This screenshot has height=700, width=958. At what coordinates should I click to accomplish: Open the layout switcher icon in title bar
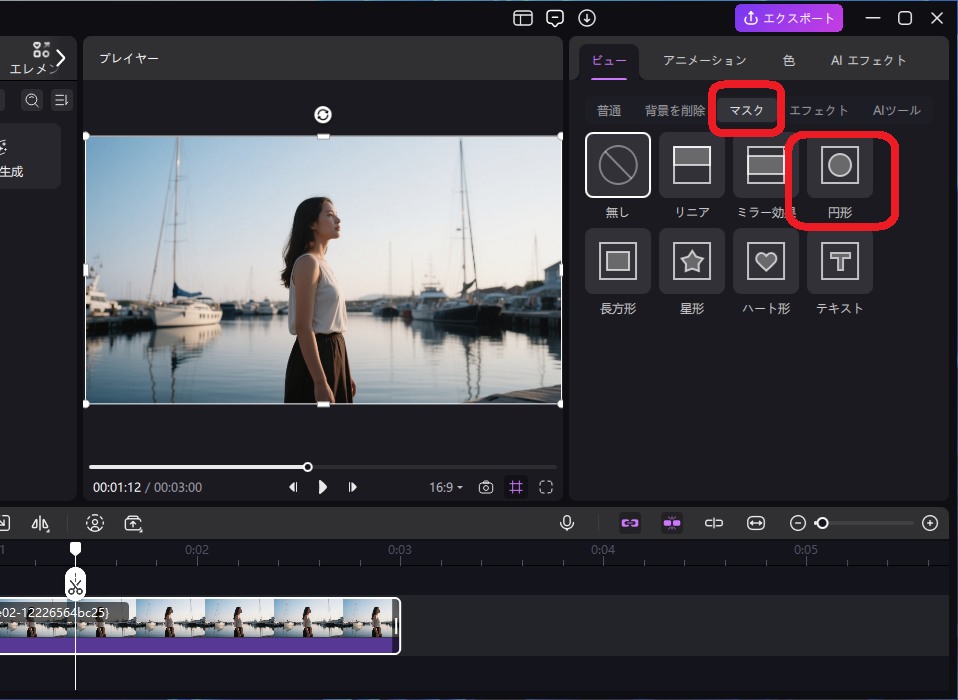click(x=523, y=18)
